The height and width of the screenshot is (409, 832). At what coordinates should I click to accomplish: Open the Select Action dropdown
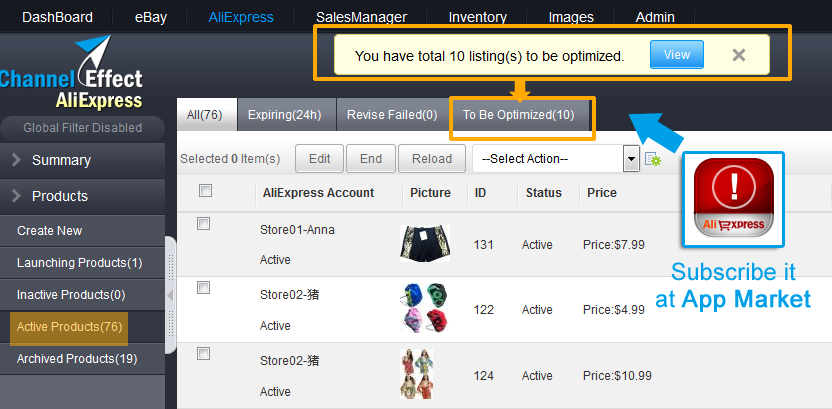click(556, 159)
